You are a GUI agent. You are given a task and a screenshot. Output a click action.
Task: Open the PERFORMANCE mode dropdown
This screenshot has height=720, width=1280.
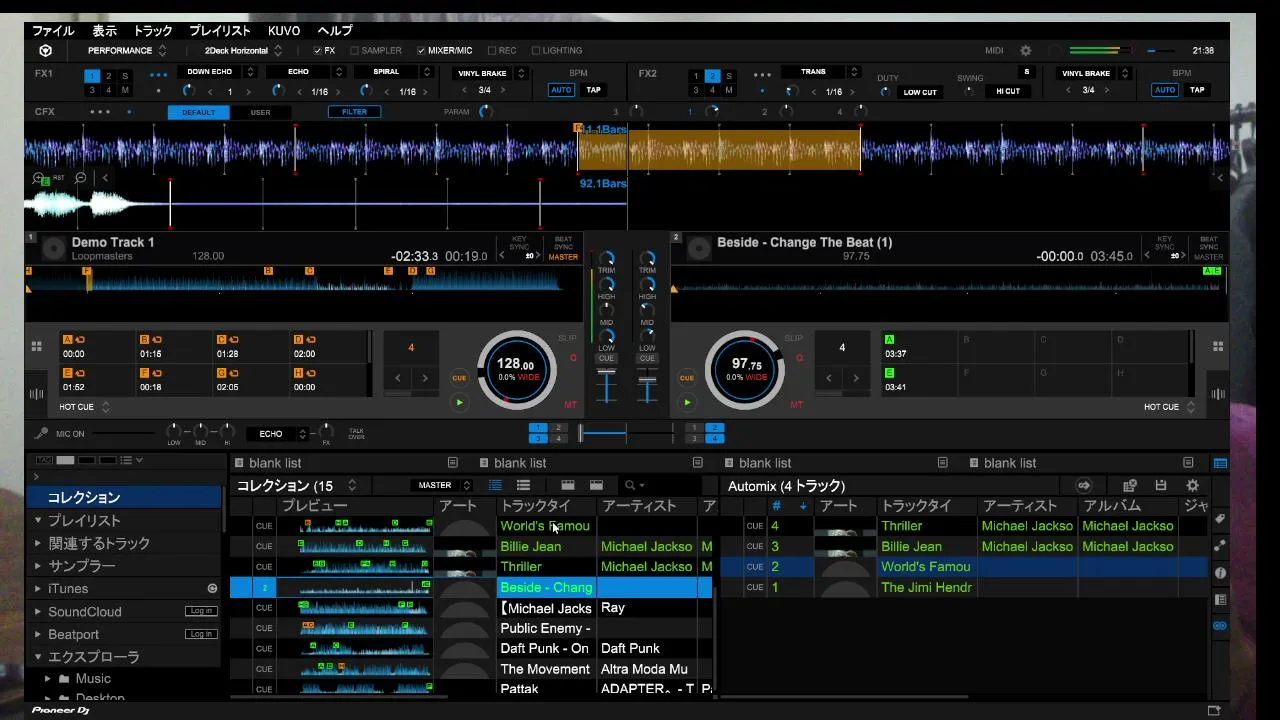[x=127, y=51]
